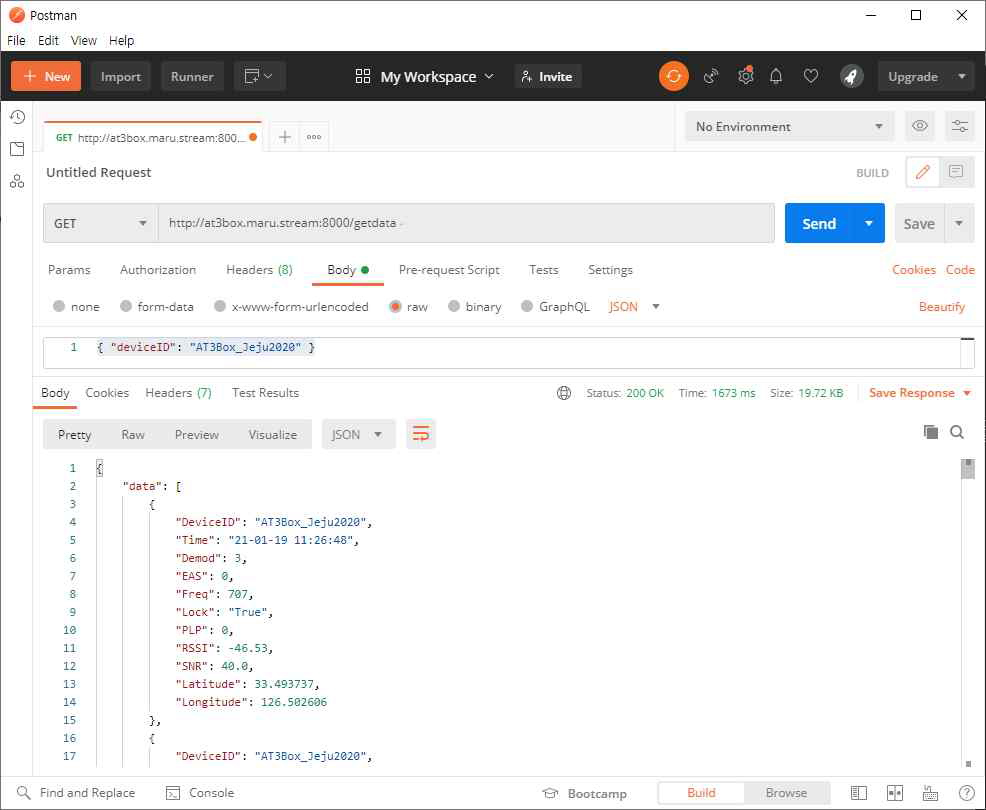Image resolution: width=986 pixels, height=810 pixels.
Task: Click the network globe icon
Action: tap(564, 393)
